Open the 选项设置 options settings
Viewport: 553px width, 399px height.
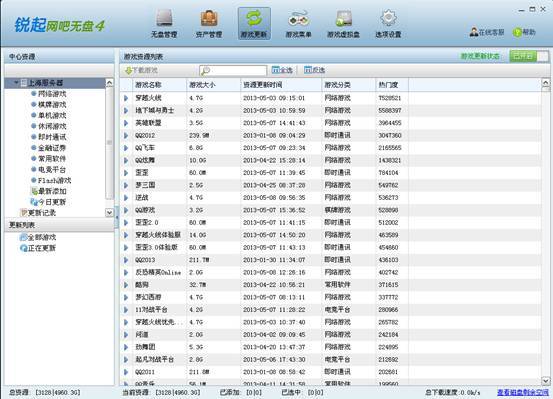(388, 23)
